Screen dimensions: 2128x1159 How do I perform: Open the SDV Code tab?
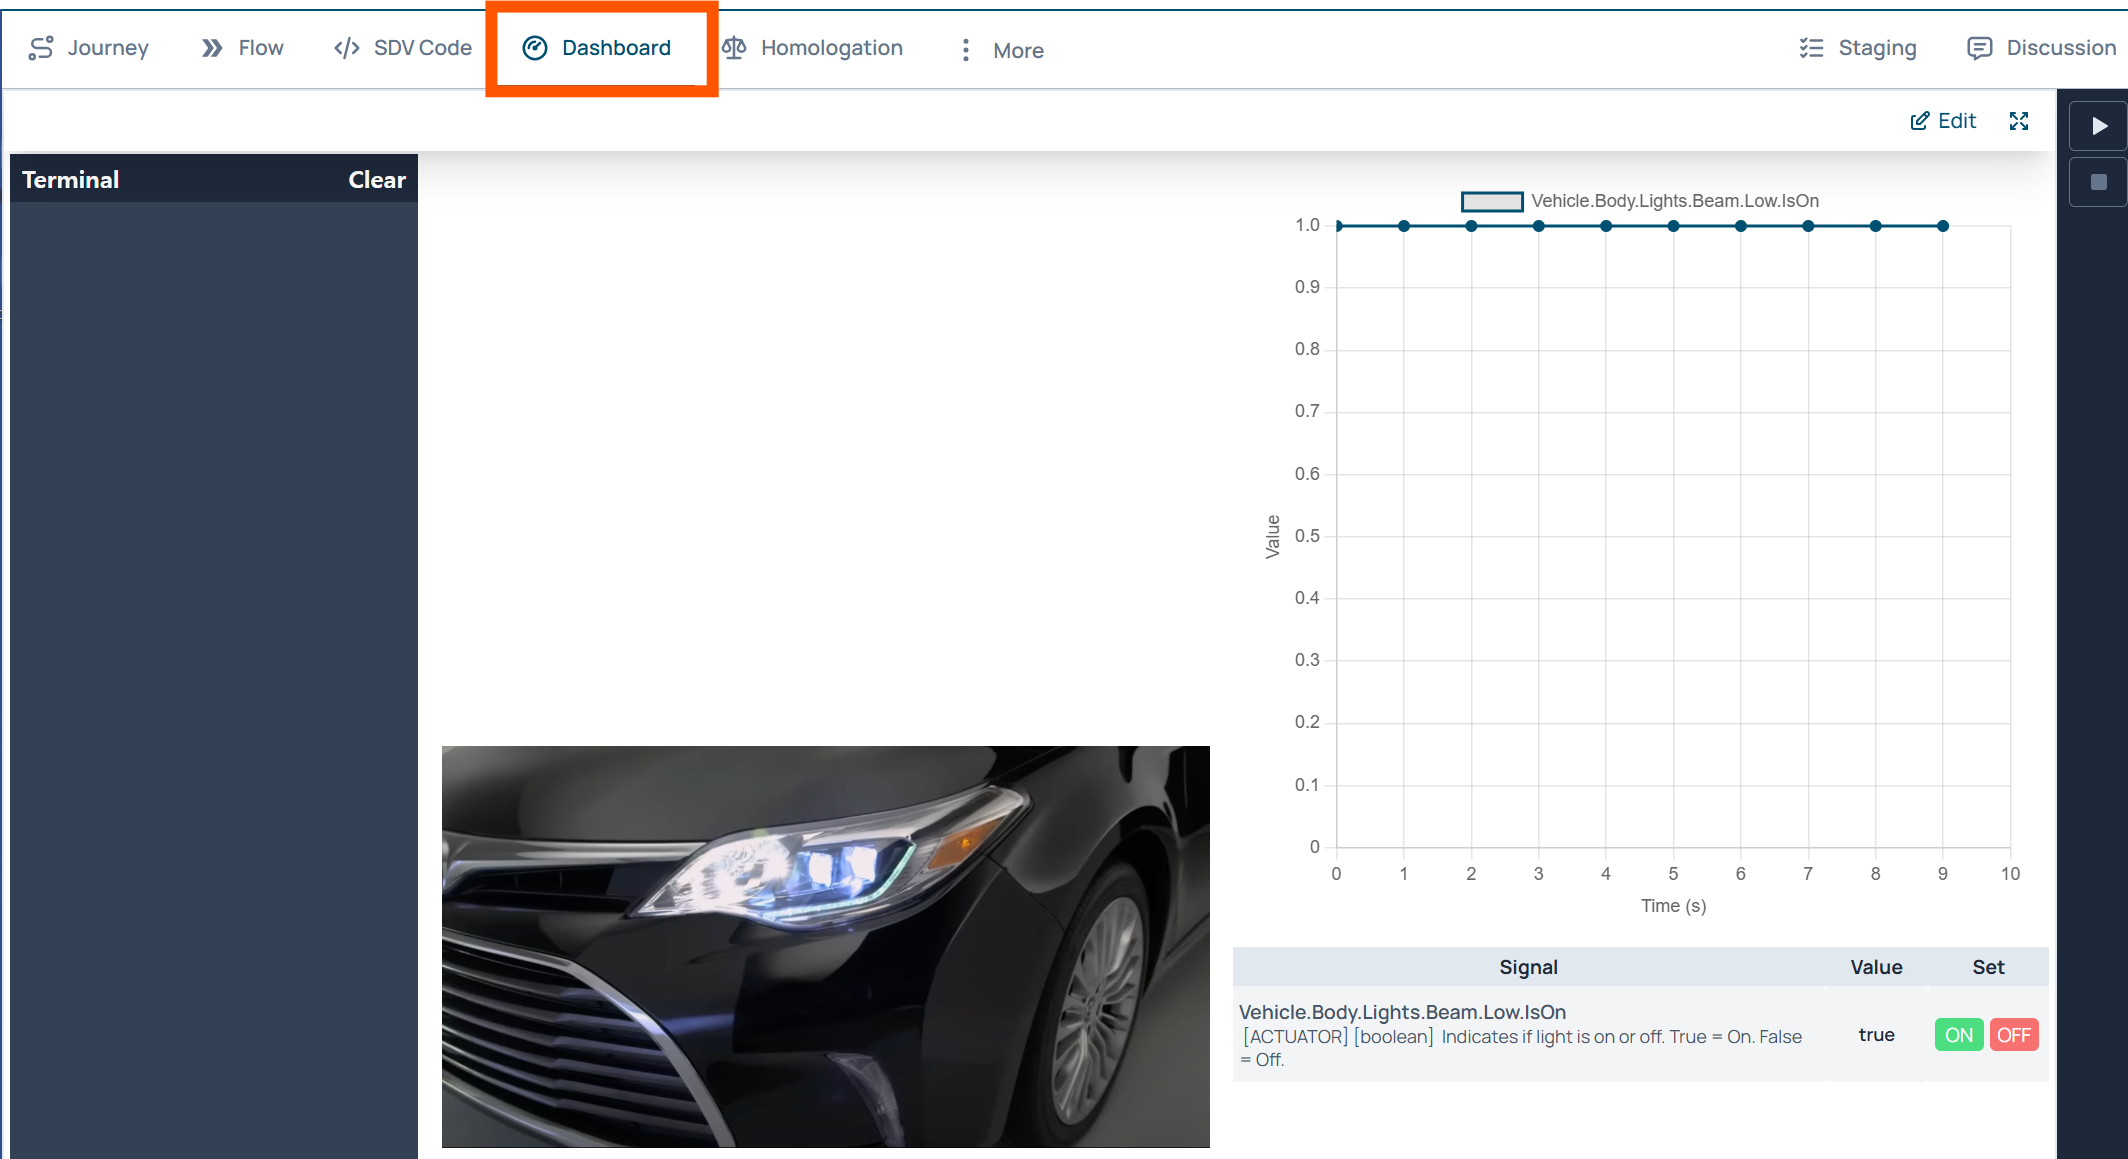[421, 48]
